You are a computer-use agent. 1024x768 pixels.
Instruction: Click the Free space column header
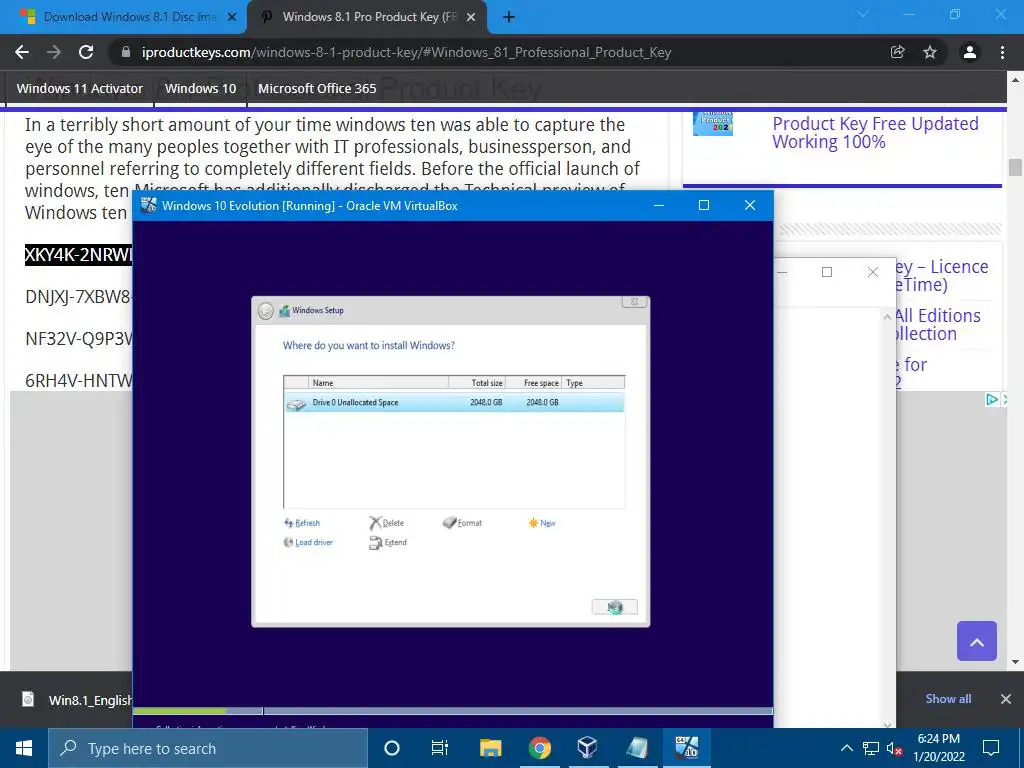tap(534, 383)
